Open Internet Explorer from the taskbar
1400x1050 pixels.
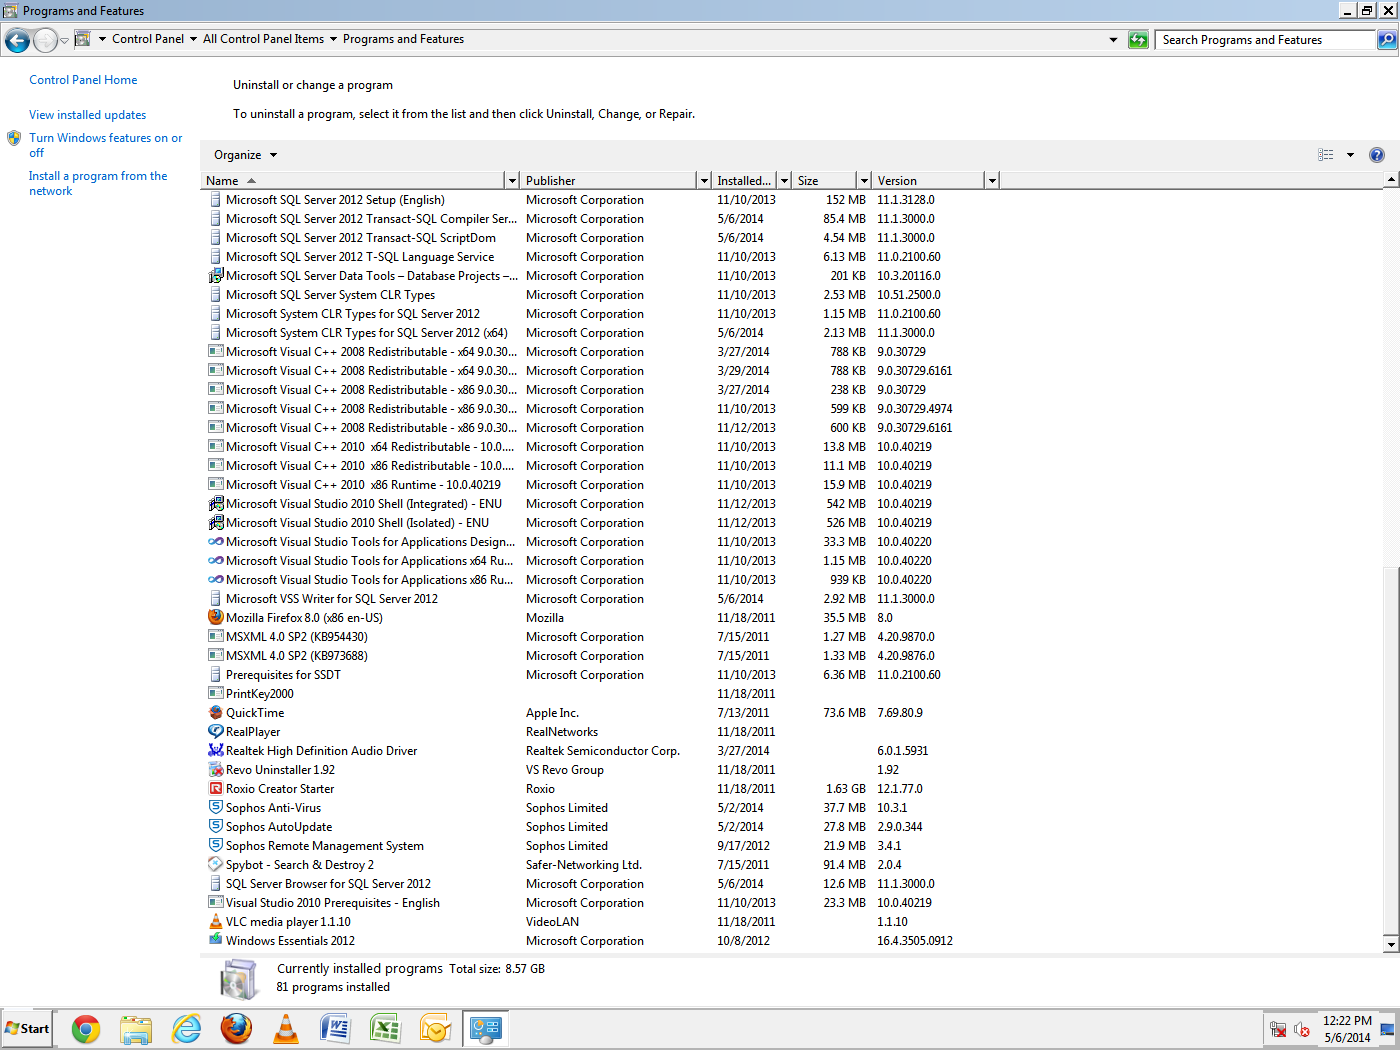(x=186, y=1029)
